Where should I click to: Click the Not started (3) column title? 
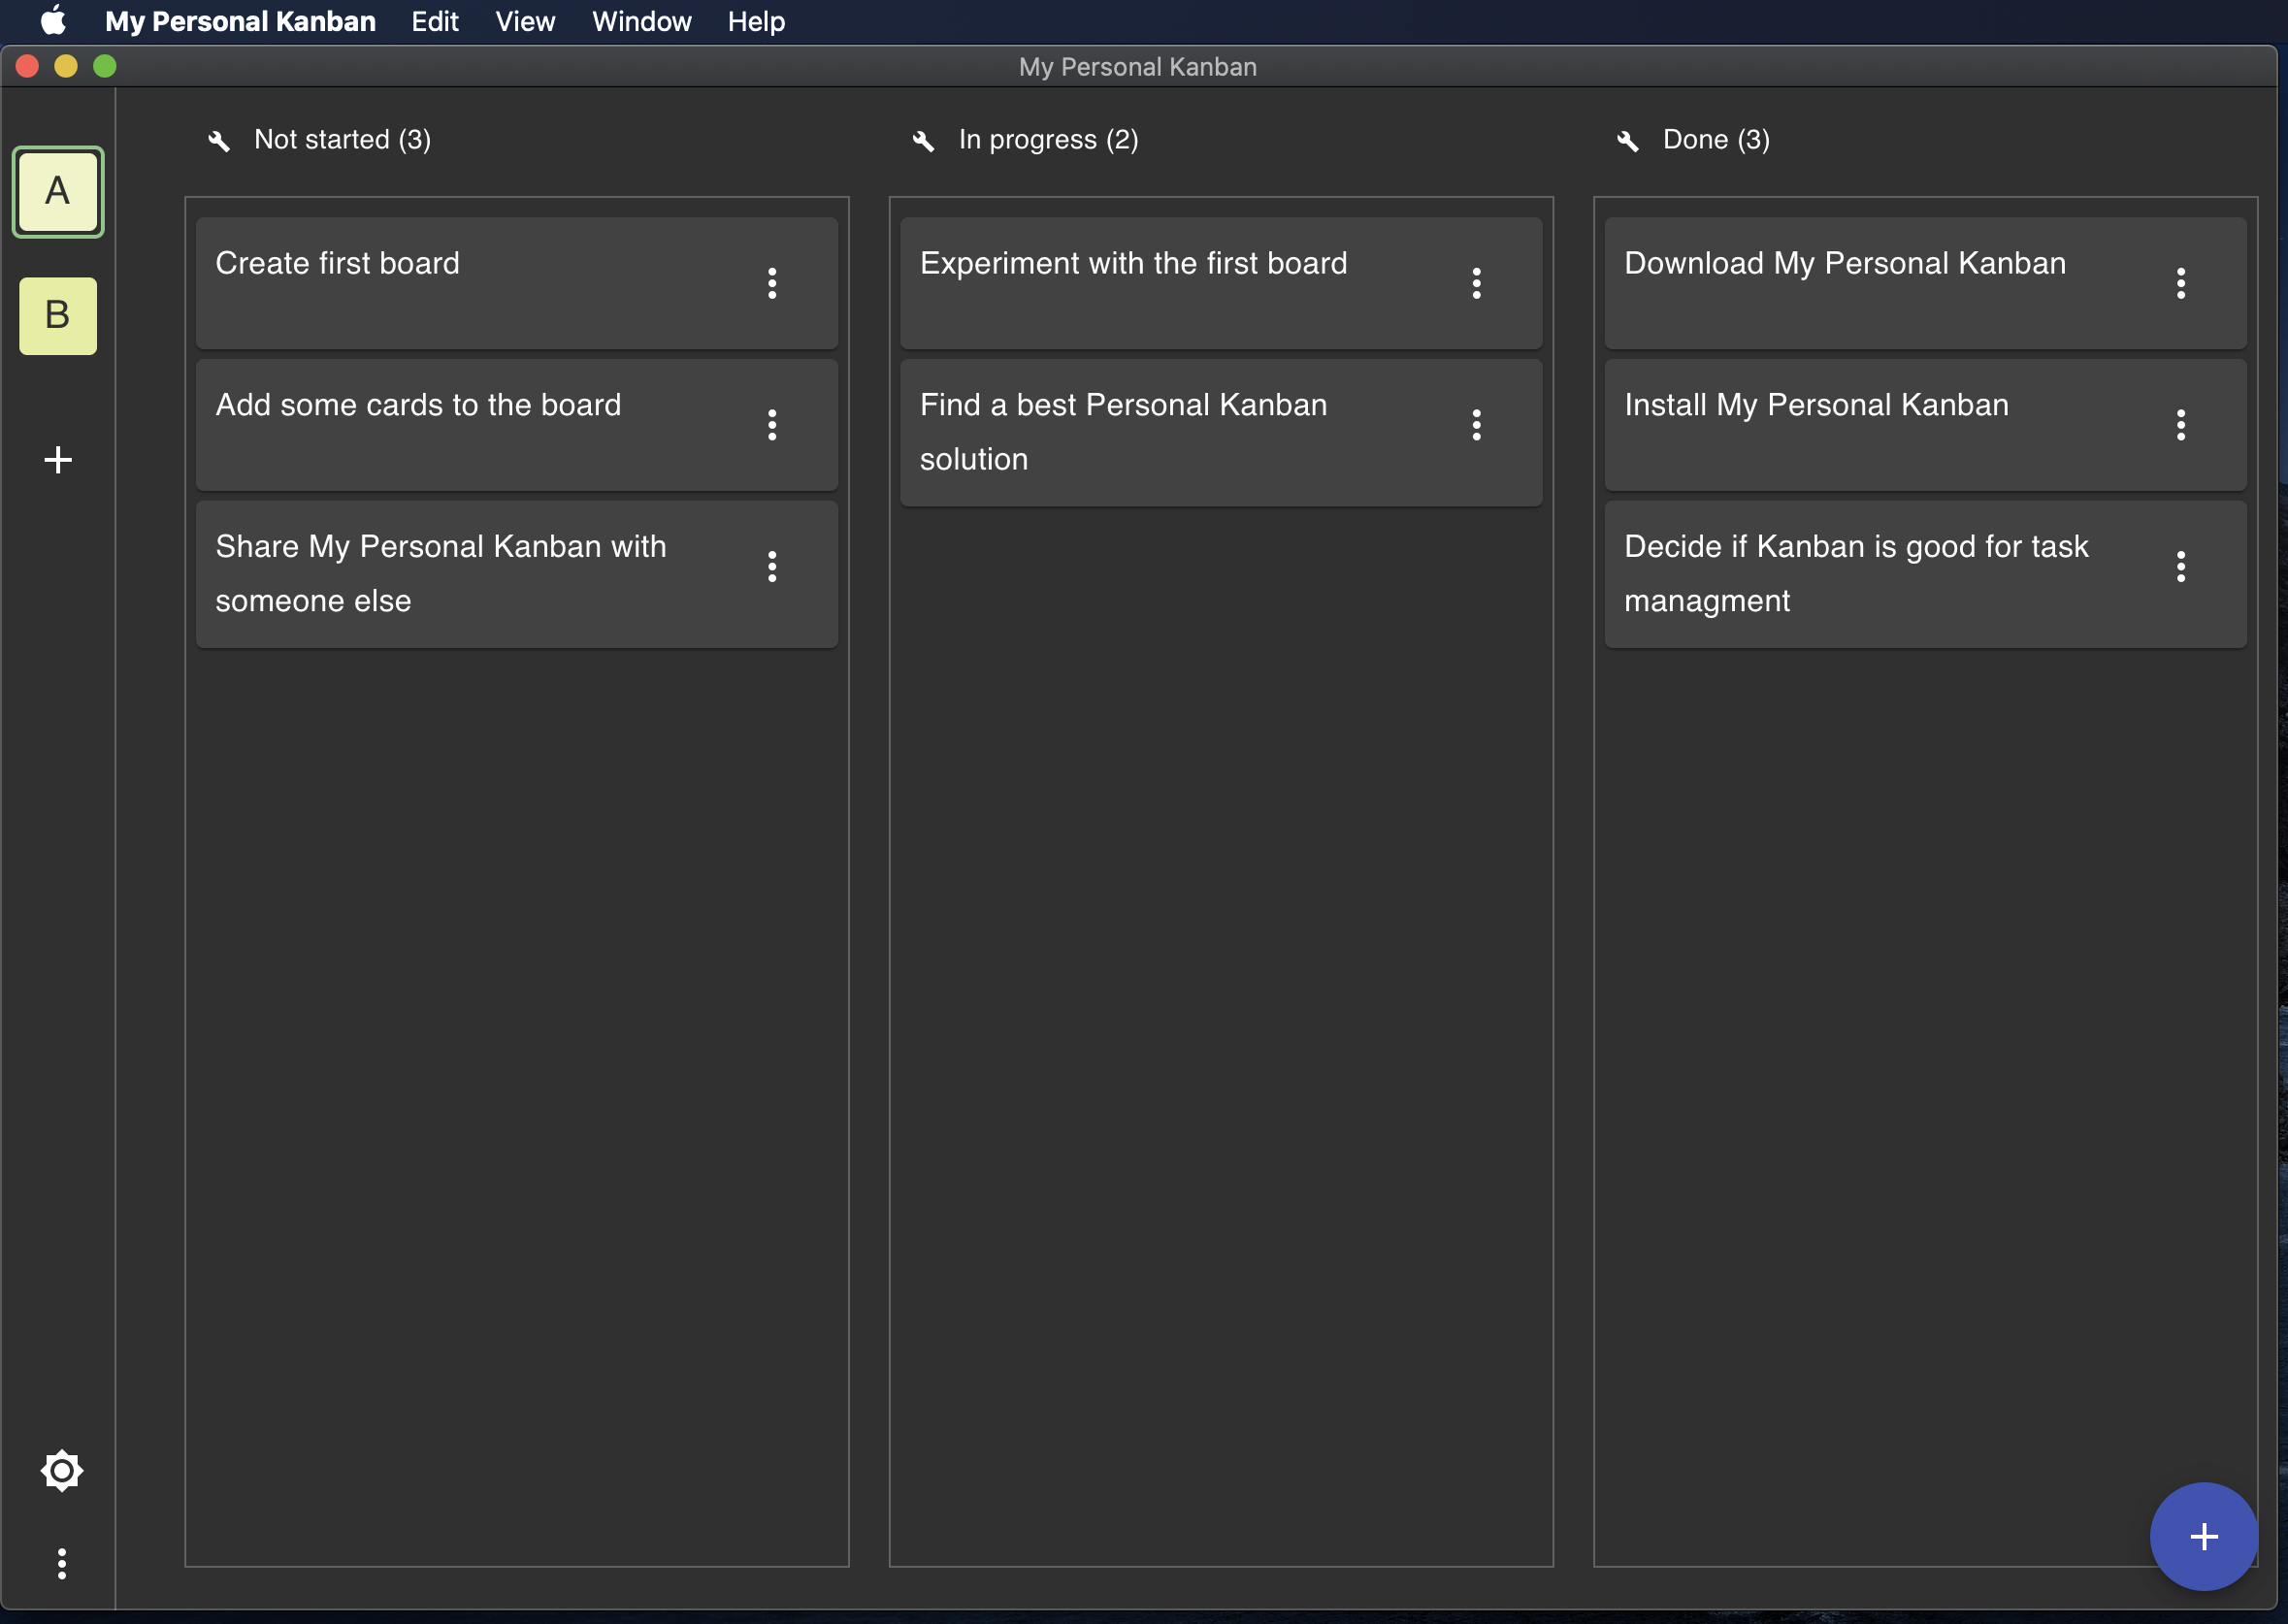coord(342,140)
